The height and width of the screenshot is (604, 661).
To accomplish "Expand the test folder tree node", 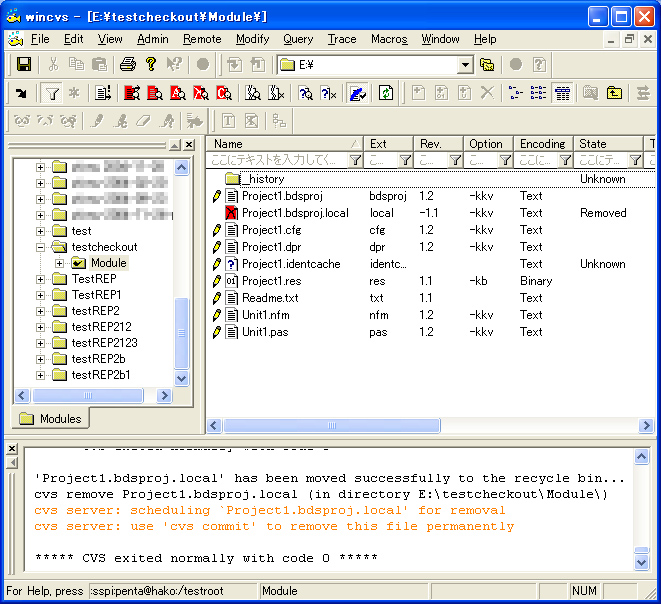I will 40,231.
